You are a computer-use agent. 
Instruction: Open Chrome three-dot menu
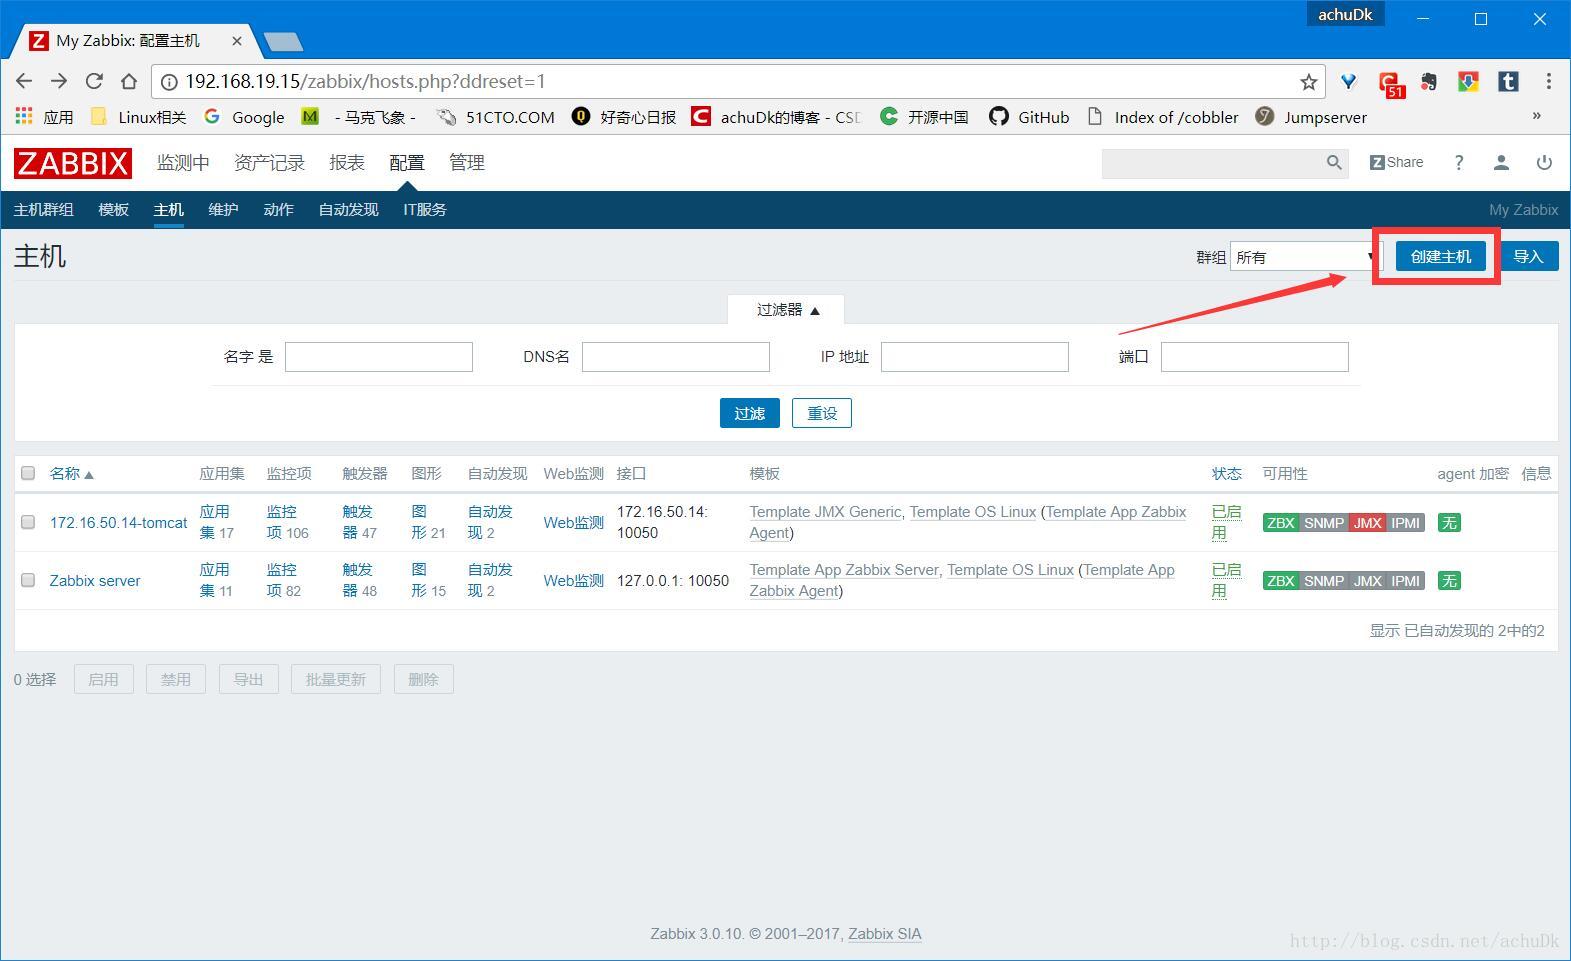[1548, 81]
